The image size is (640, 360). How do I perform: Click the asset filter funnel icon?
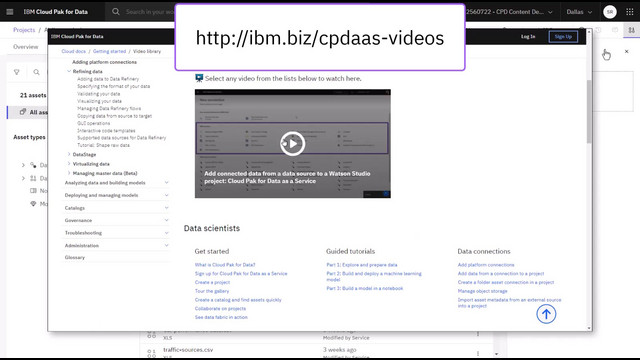pyautogui.click(x=17, y=72)
